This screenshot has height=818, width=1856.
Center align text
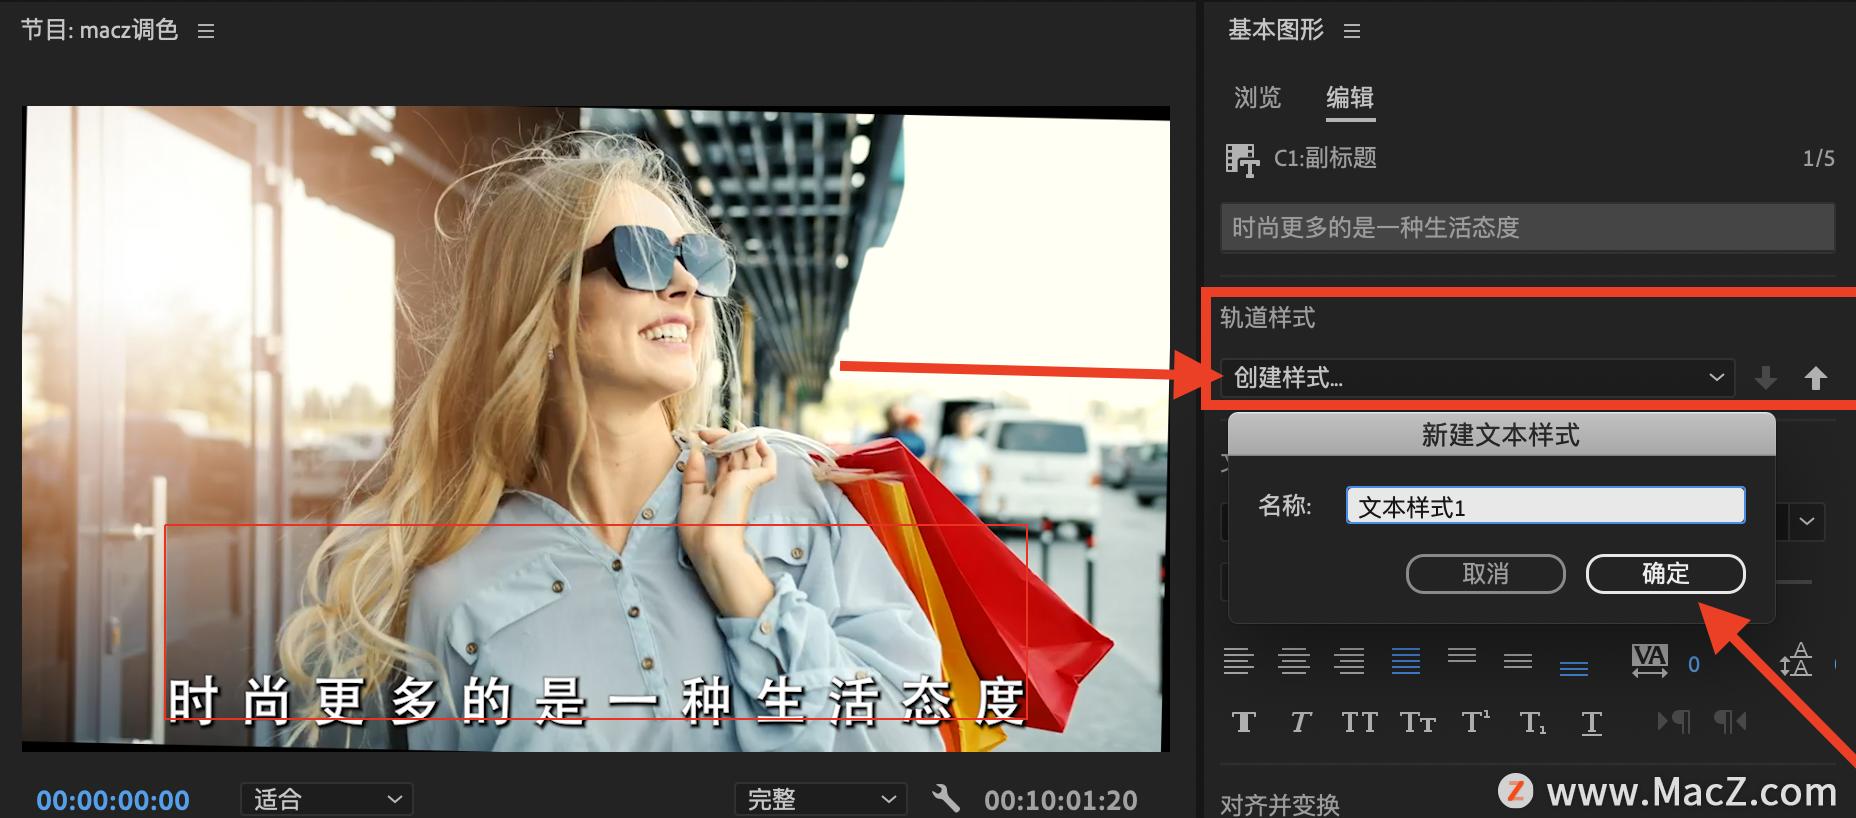point(1294,661)
